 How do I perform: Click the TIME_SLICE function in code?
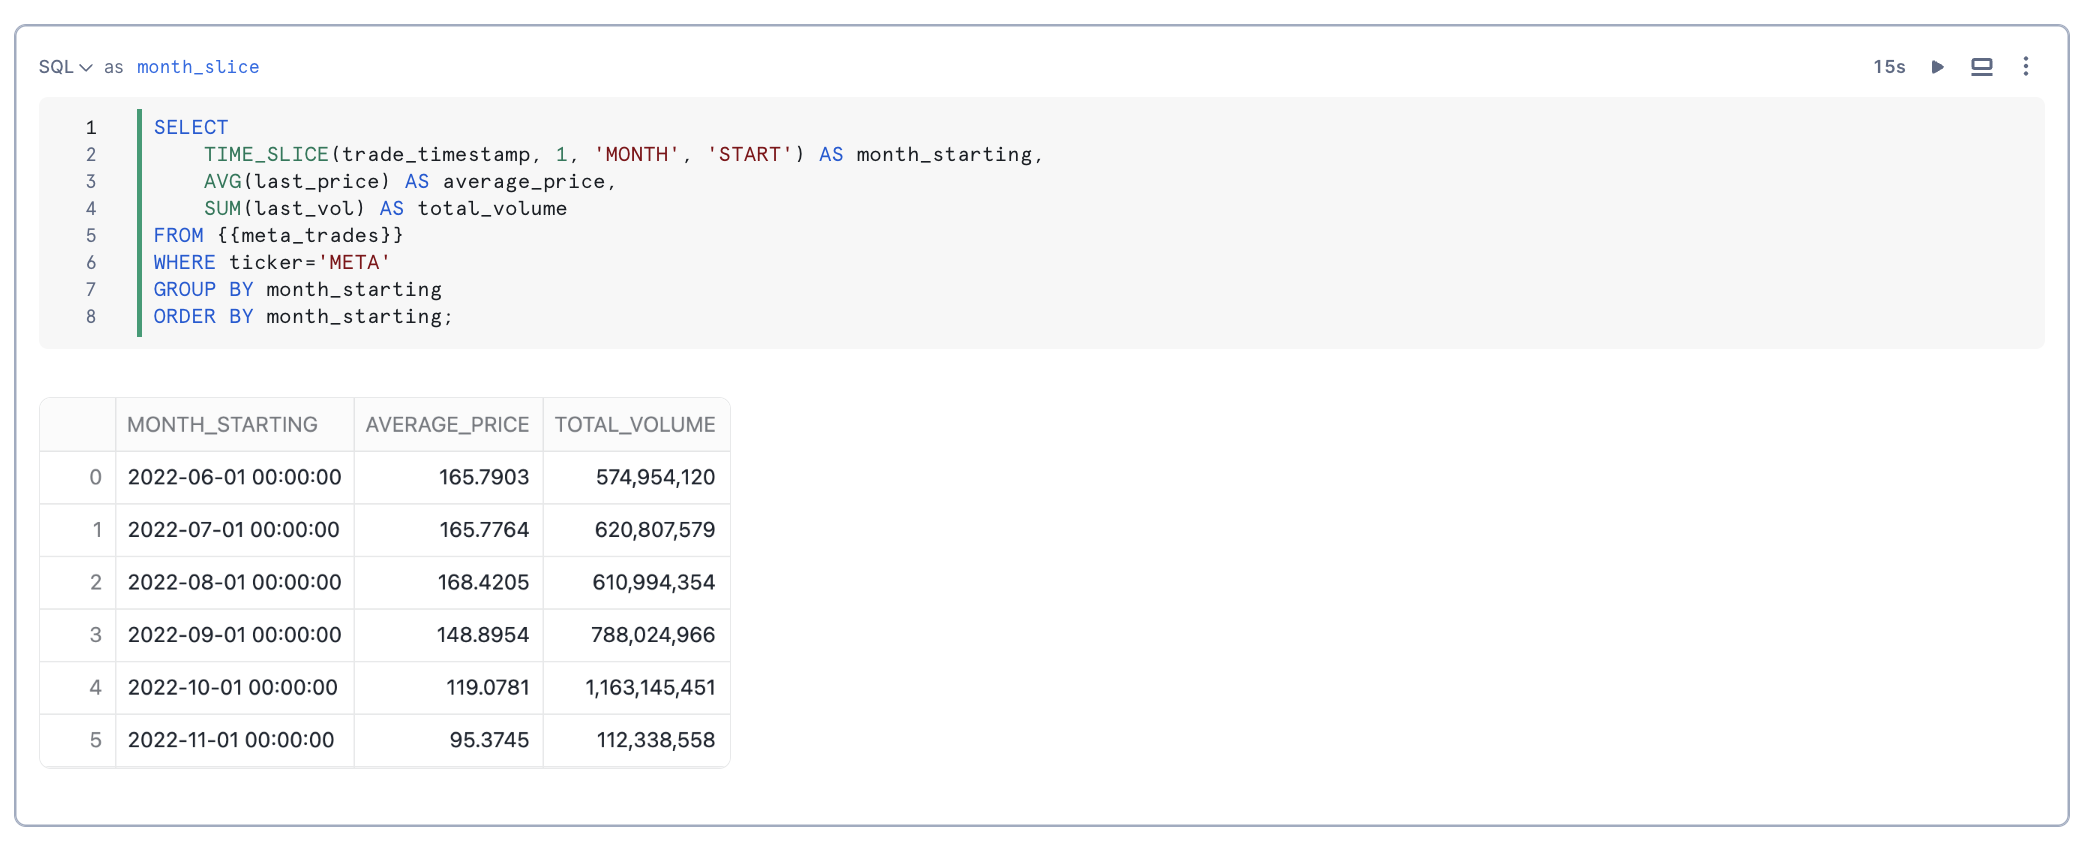point(266,155)
